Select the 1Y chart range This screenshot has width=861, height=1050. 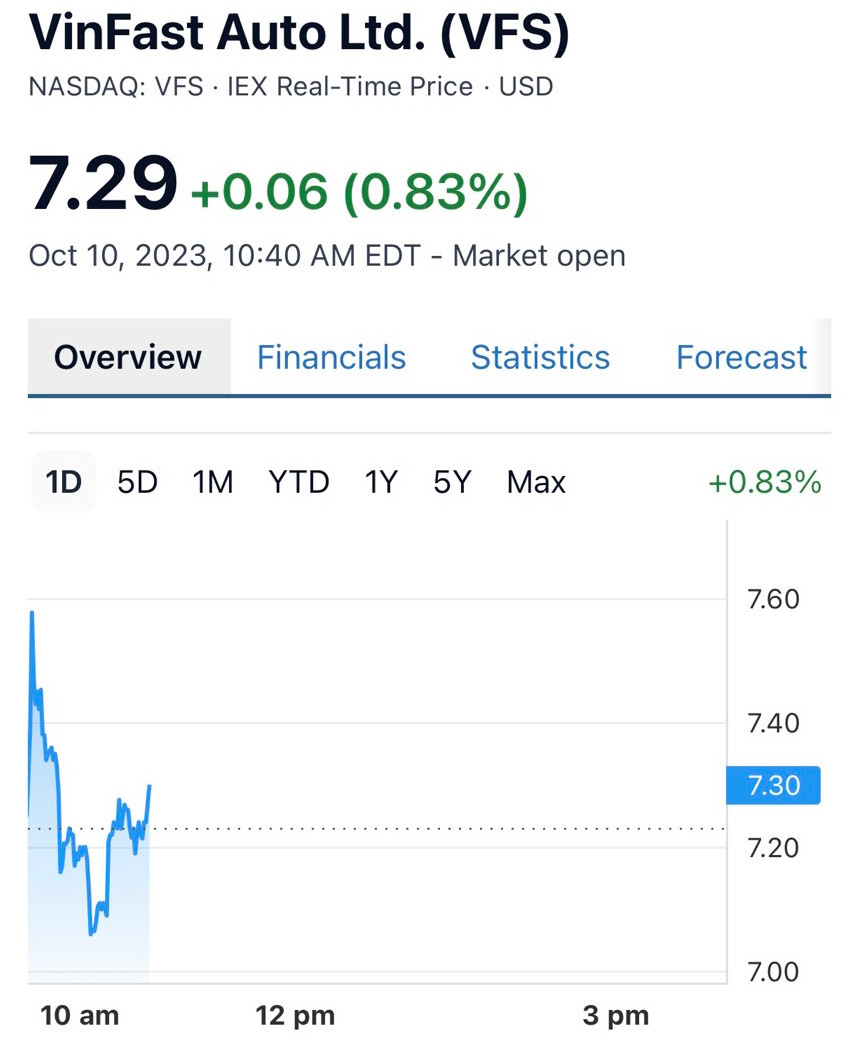point(381,482)
